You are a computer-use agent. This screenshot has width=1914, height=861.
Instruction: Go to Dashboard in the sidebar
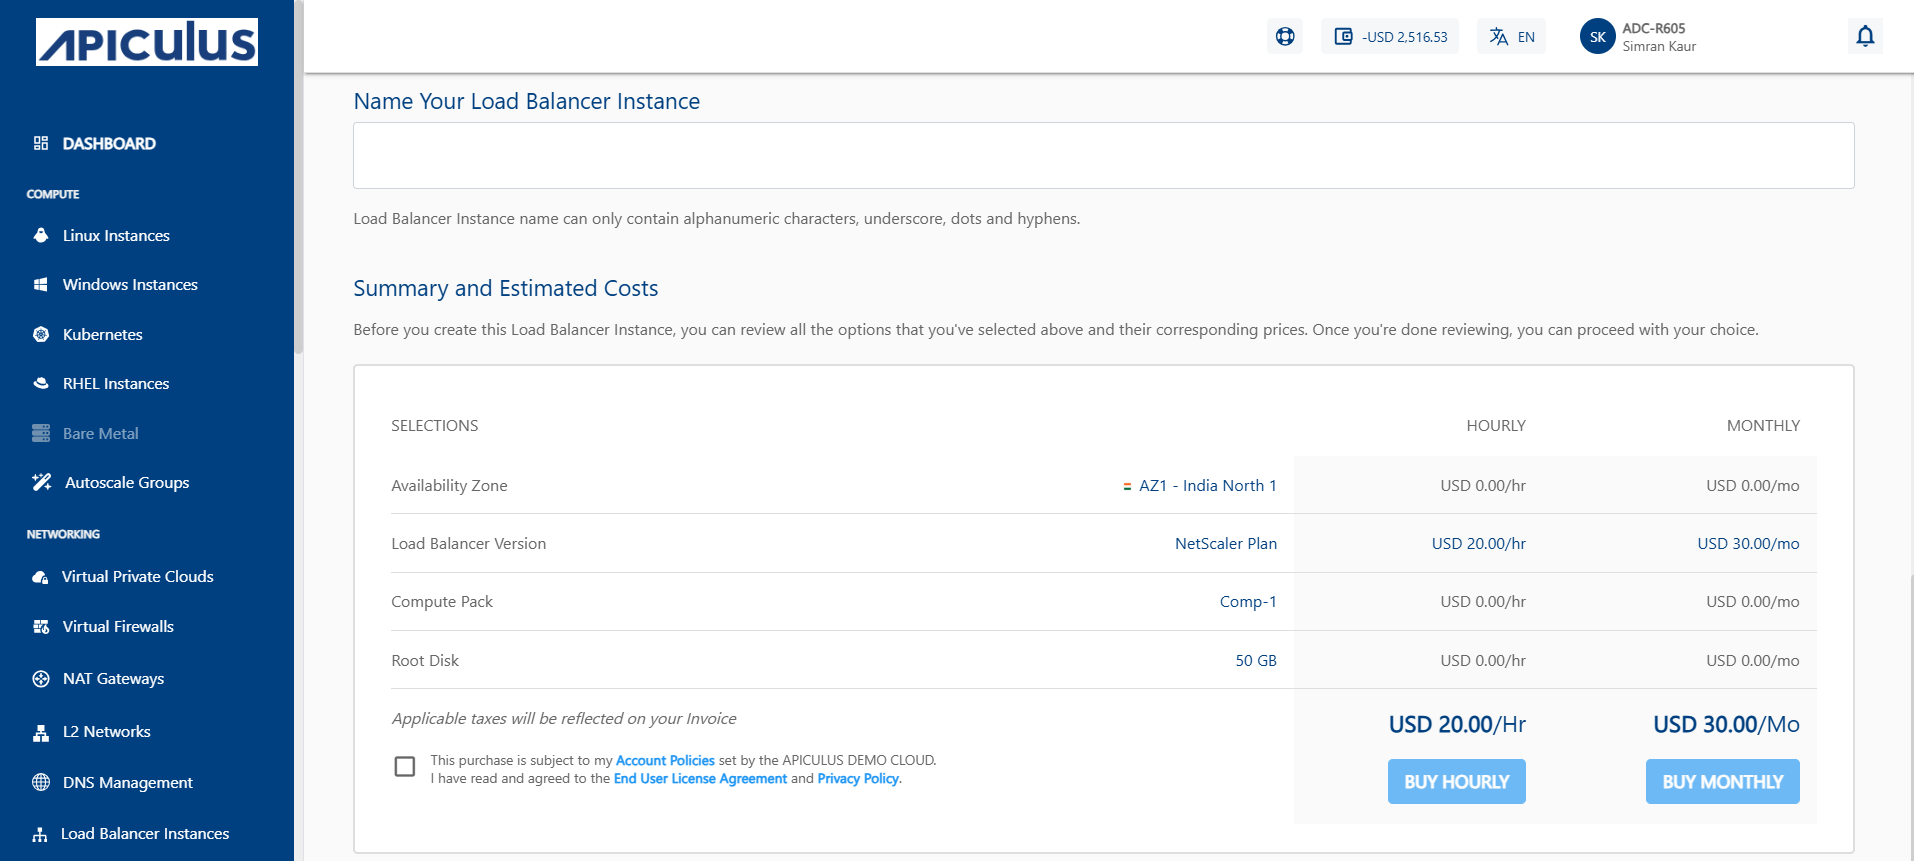click(x=109, y=144)
